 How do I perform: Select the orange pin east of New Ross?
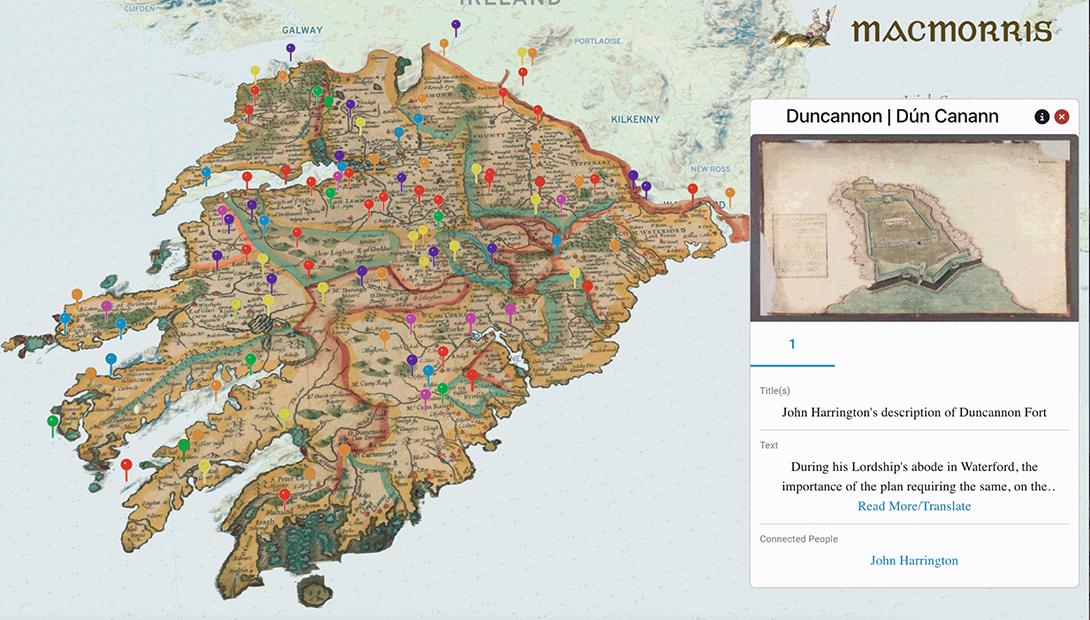click(730, 194)
